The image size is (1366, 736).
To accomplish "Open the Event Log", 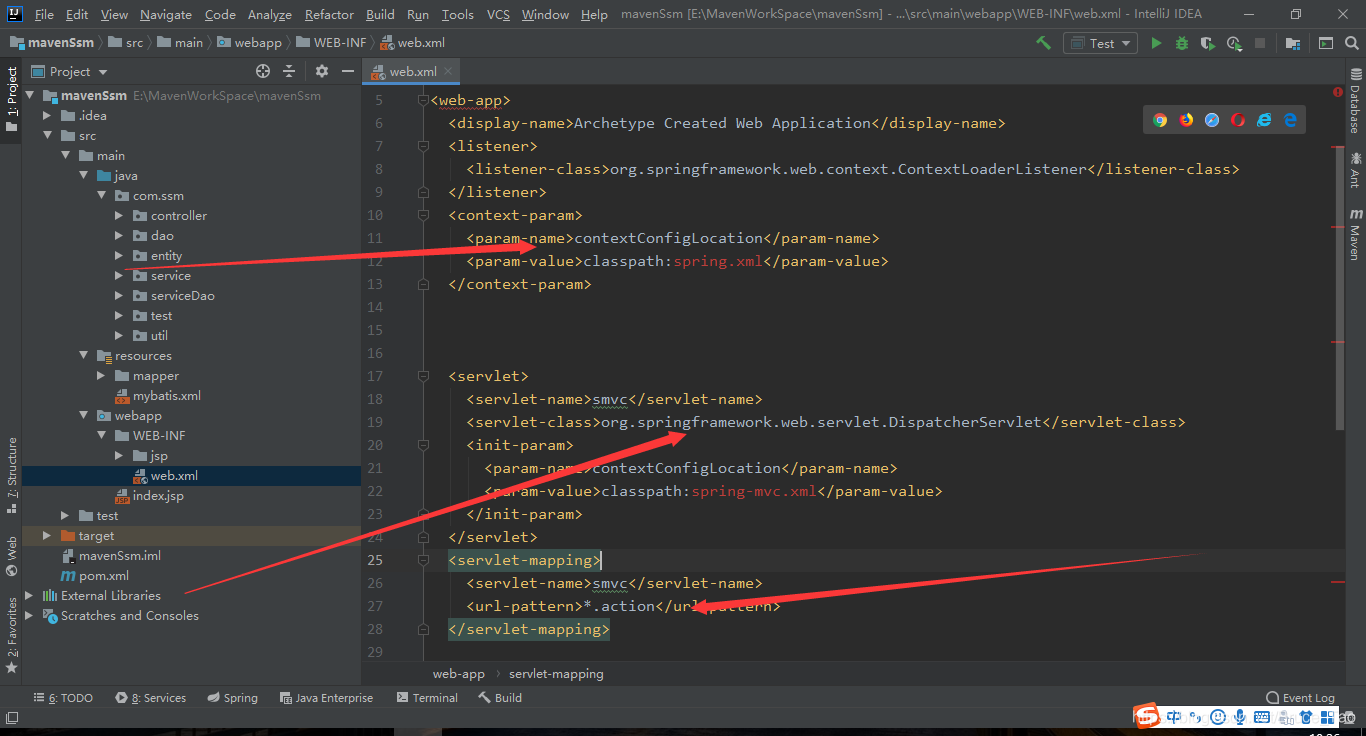I will tap(1300, 697).
